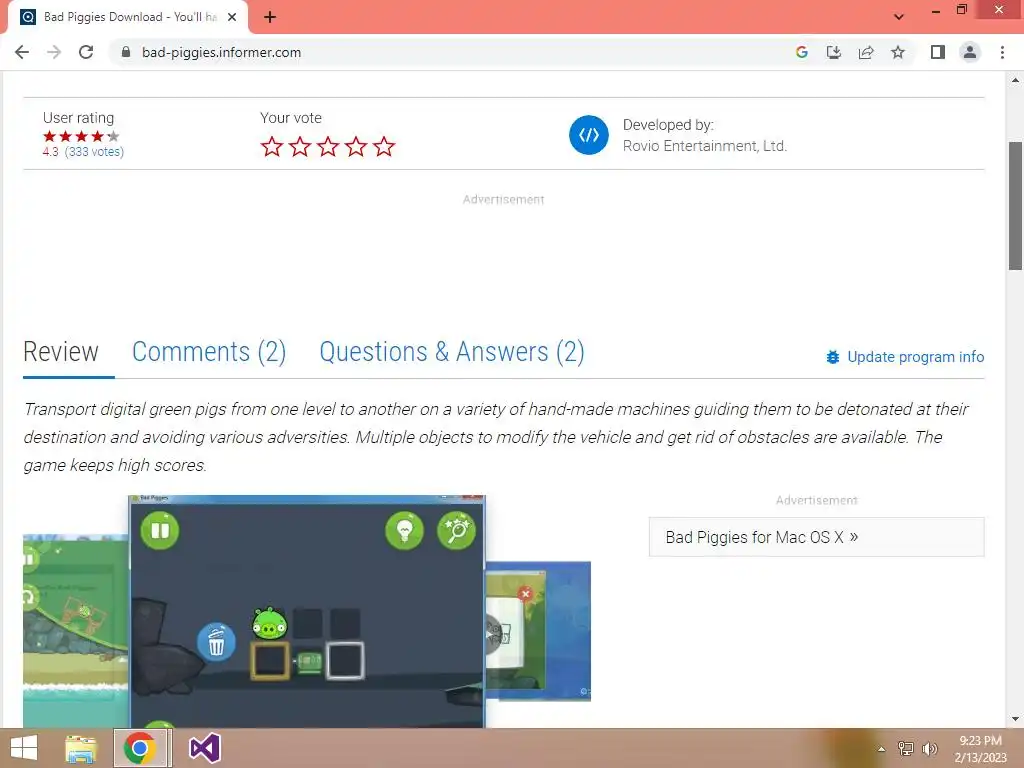Share this page using the share icon
Image resolution: width=1024 pixels, height=768 pixels.
(866, 52)
